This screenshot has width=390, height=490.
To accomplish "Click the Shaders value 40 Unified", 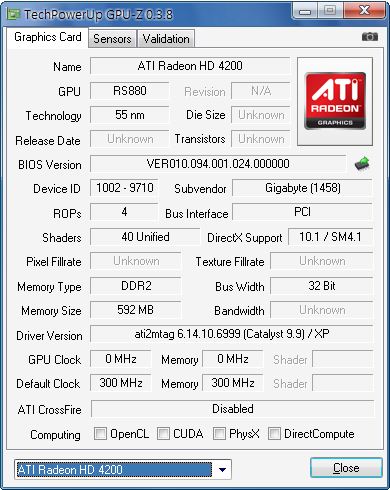I will pyautogui.click(x=145, y=237).
